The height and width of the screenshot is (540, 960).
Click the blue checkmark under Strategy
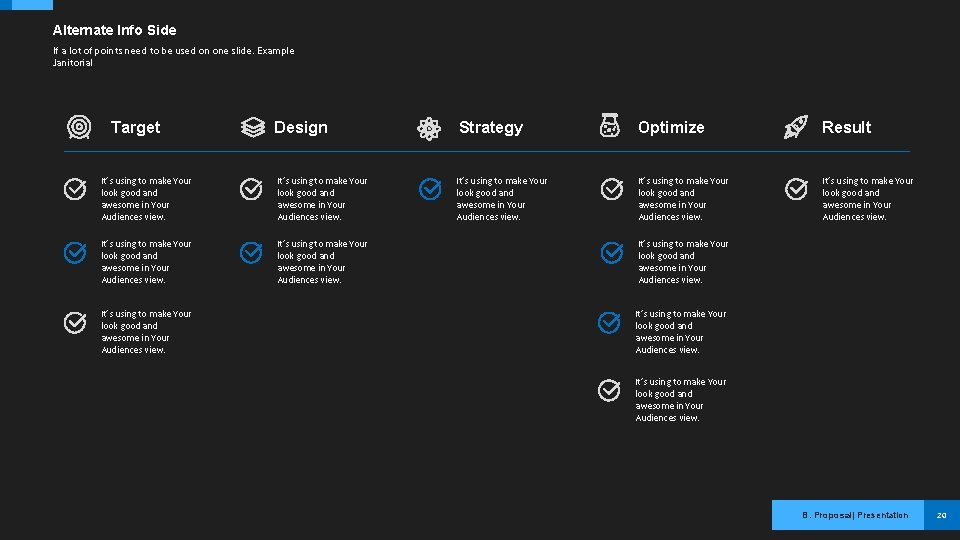429,189
